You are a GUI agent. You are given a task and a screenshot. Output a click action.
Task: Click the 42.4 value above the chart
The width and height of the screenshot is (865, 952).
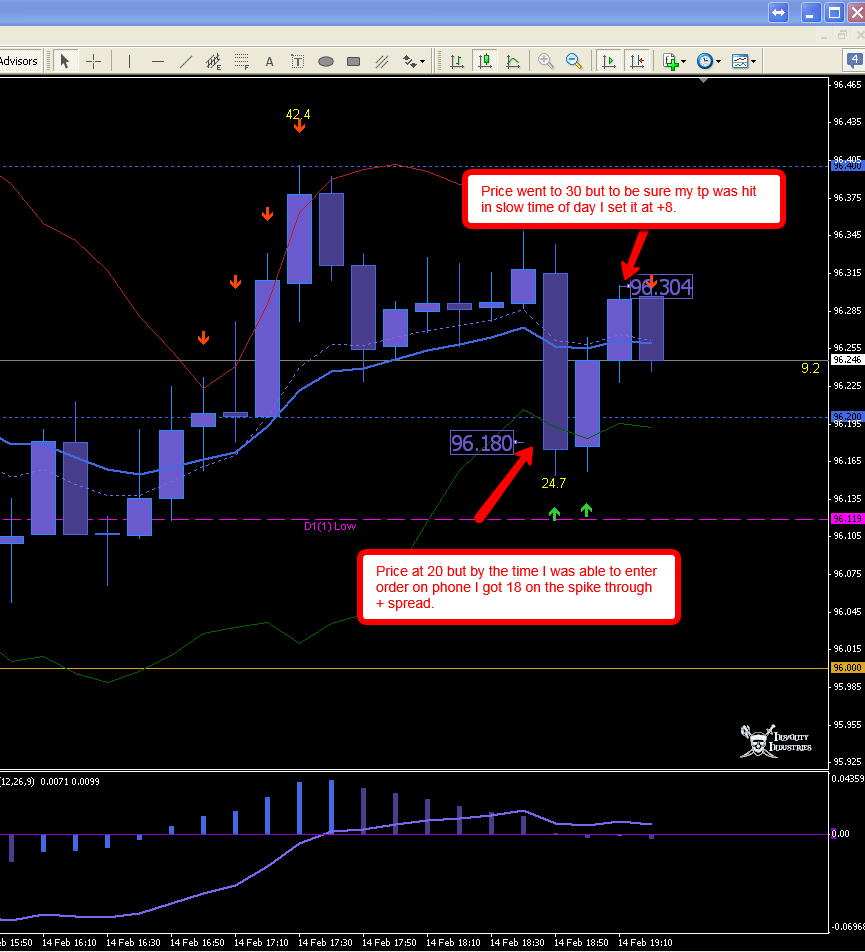point(298,114)
